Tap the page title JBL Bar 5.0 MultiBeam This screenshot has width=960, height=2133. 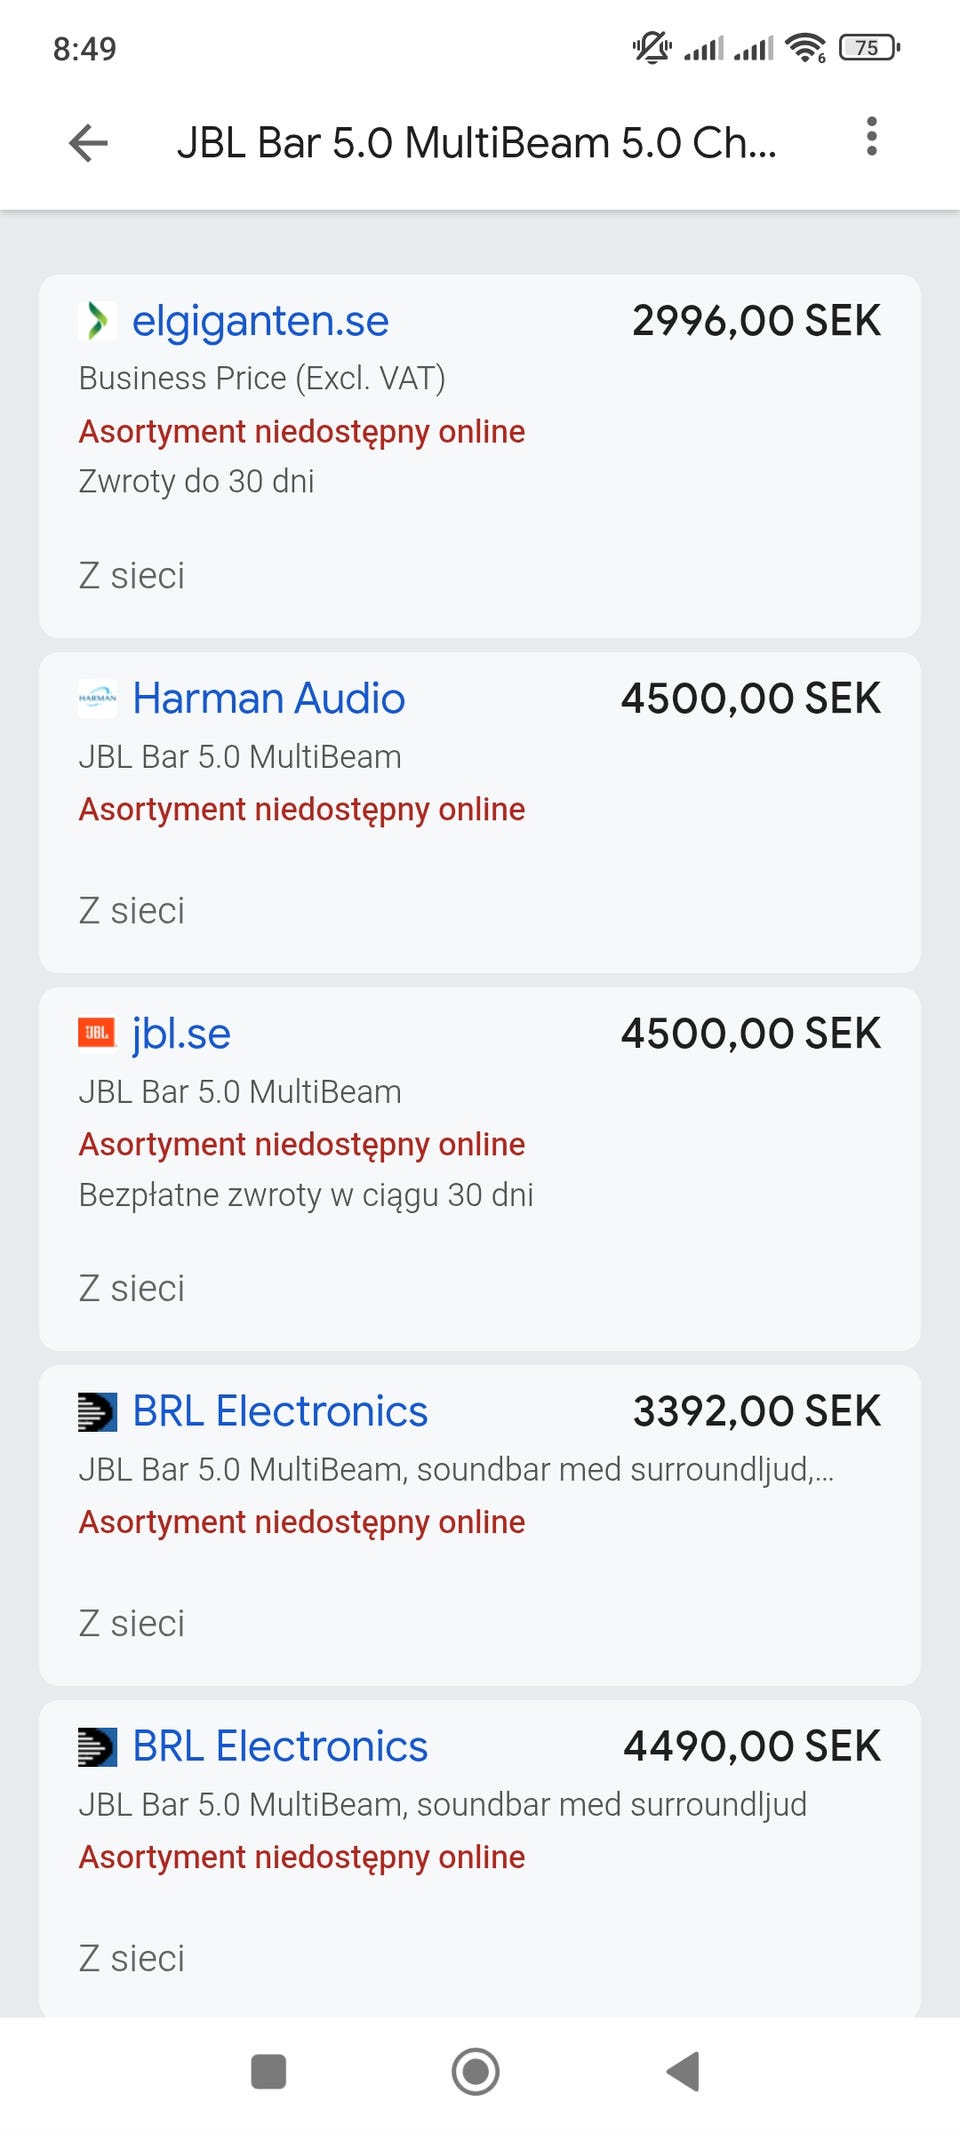[476, 143]
